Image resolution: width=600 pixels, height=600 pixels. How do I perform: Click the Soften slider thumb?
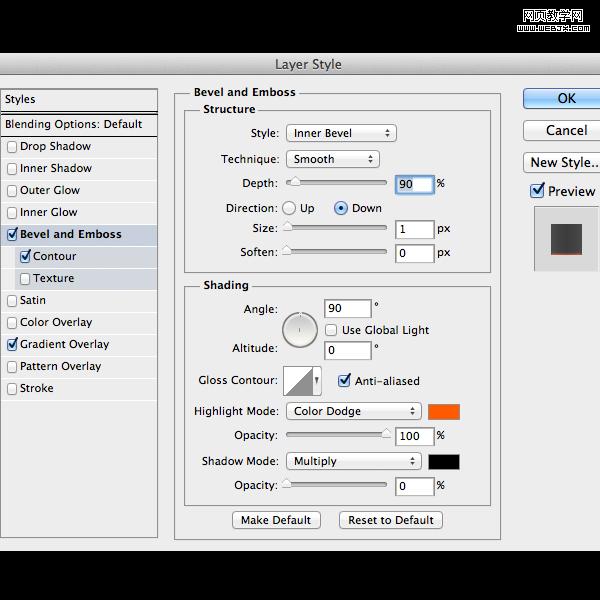pos(287,251)
